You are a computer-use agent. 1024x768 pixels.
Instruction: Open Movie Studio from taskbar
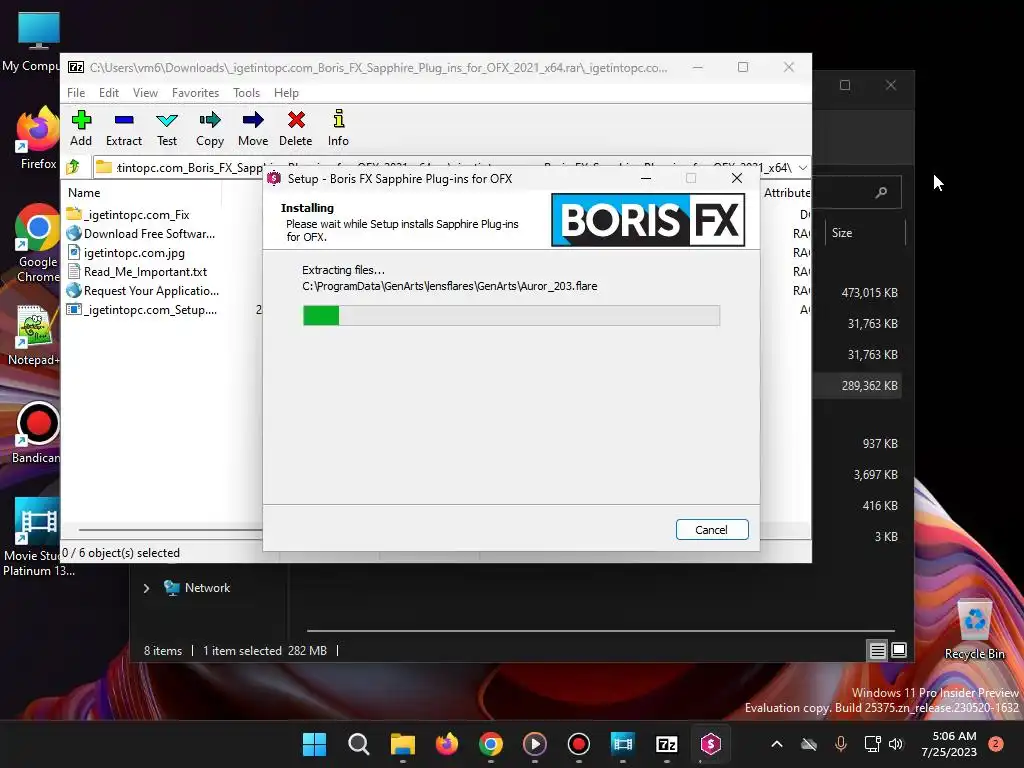(x=623, y=744)
